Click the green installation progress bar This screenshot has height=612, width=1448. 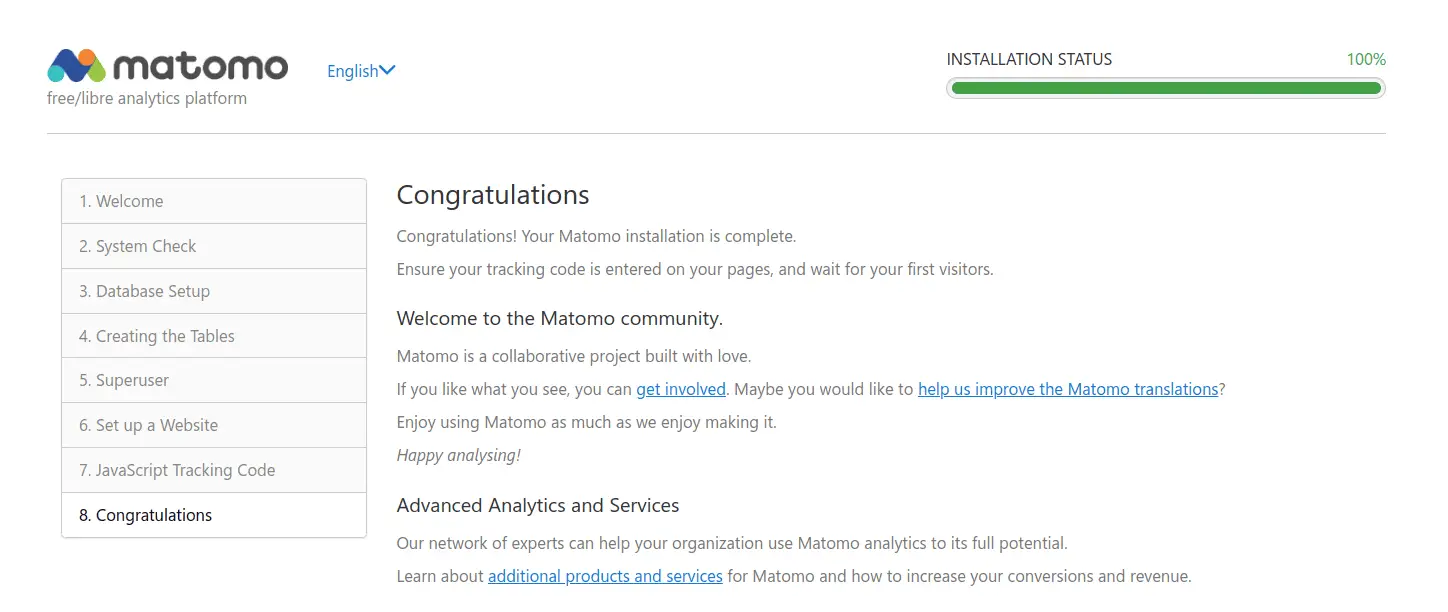tap(1166, 88)
